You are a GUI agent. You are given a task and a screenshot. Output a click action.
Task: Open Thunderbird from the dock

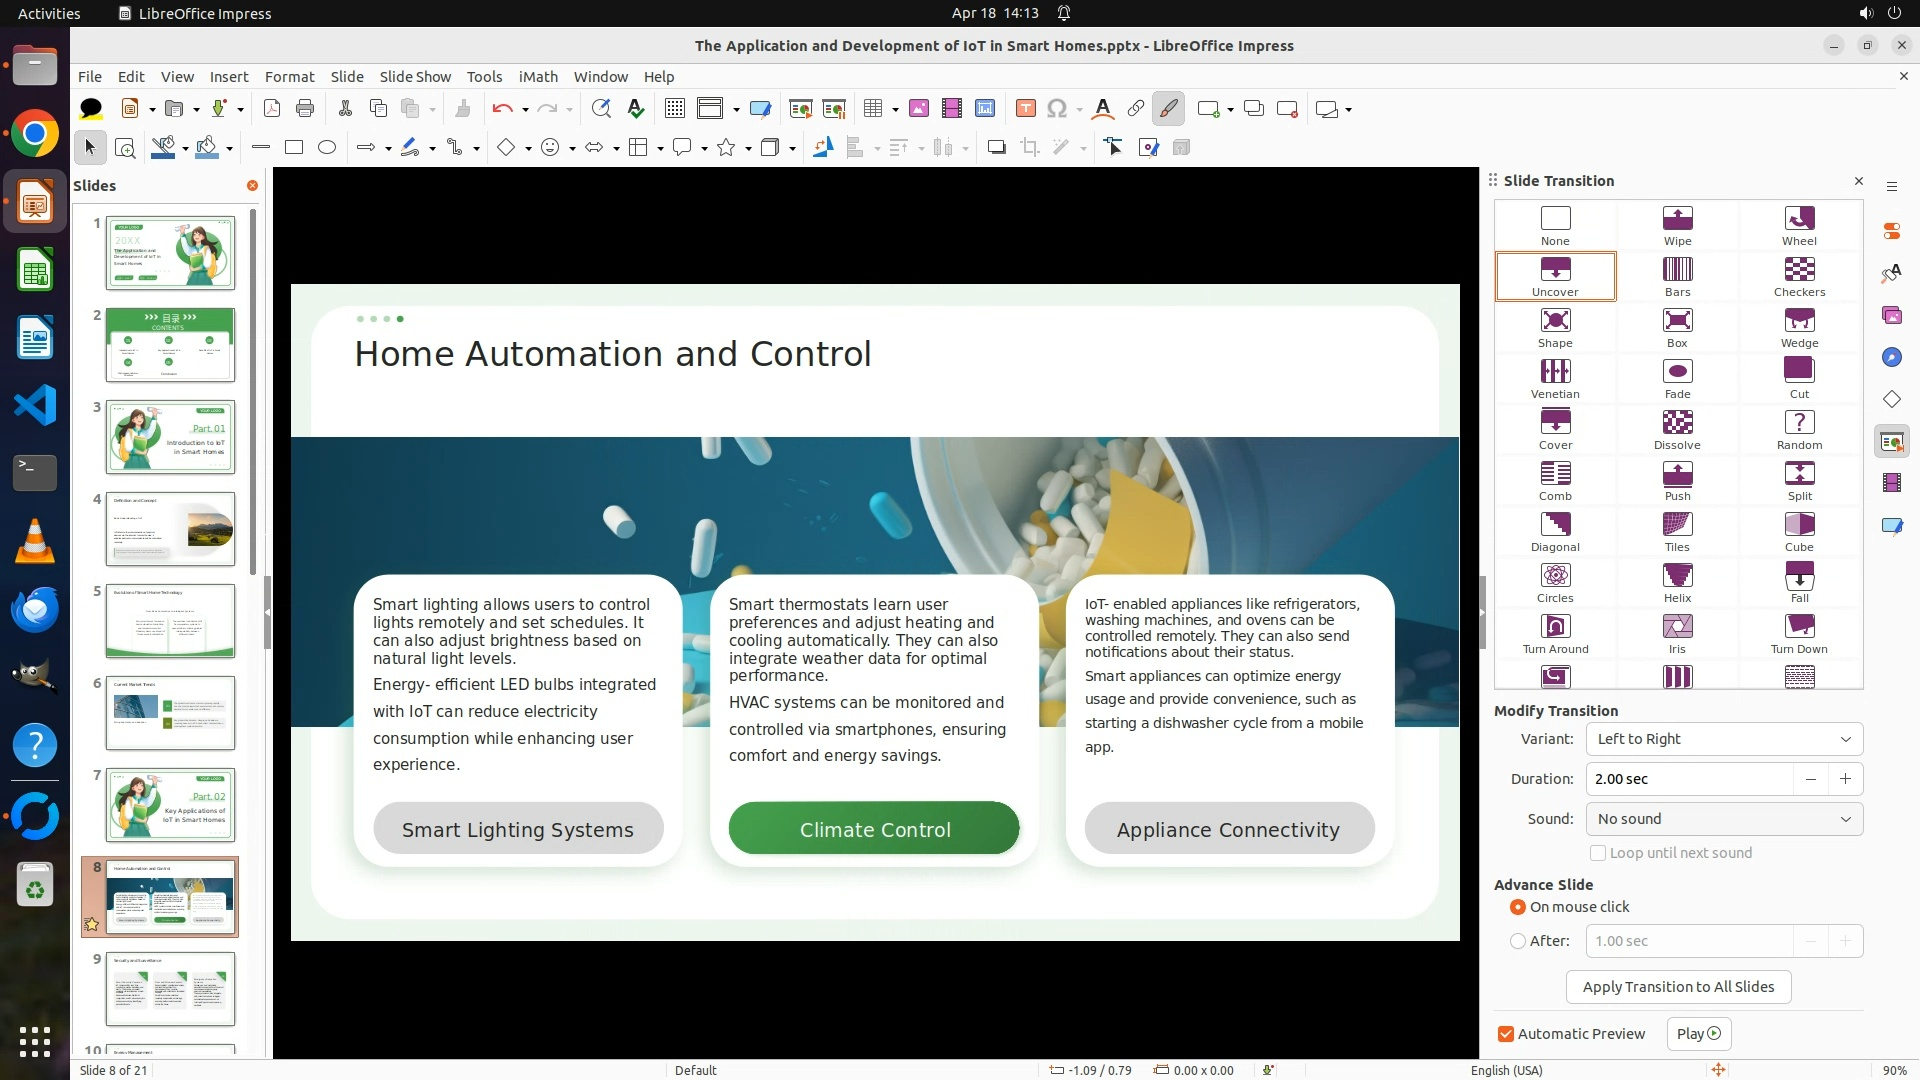click(x=35, y=609)
